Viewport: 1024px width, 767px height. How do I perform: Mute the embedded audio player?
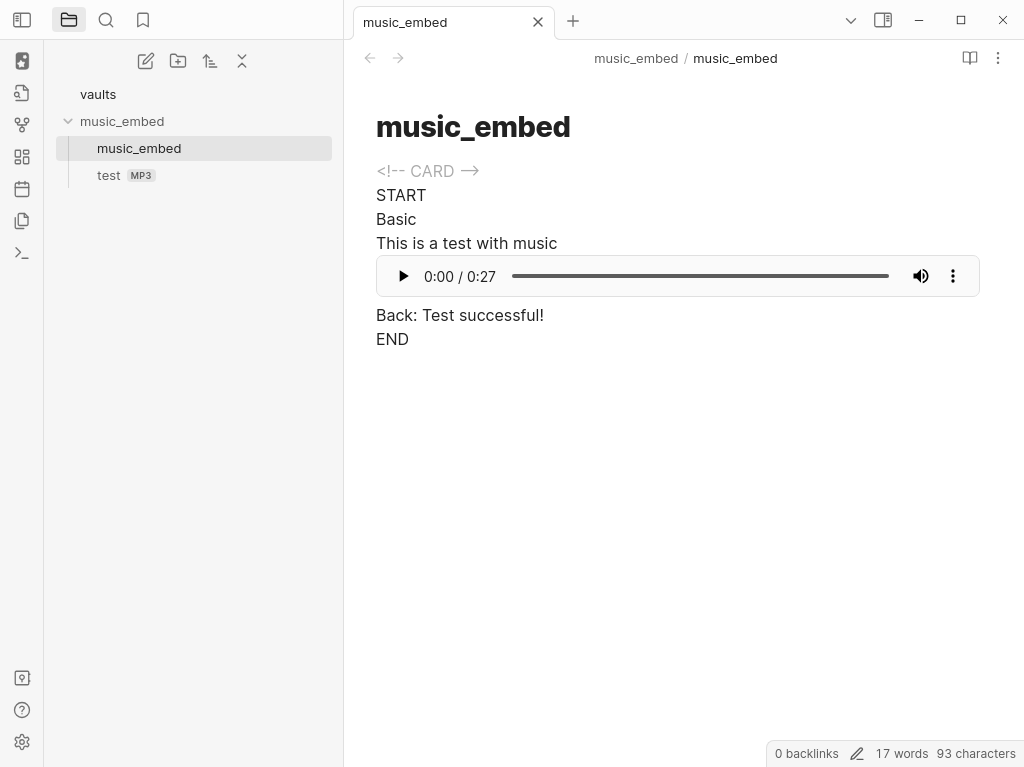pos(921,276)
